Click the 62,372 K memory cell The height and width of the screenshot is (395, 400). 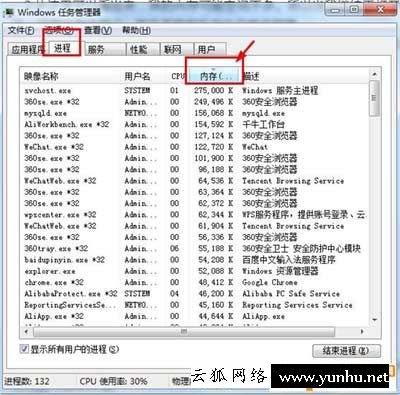pos(216,204)
